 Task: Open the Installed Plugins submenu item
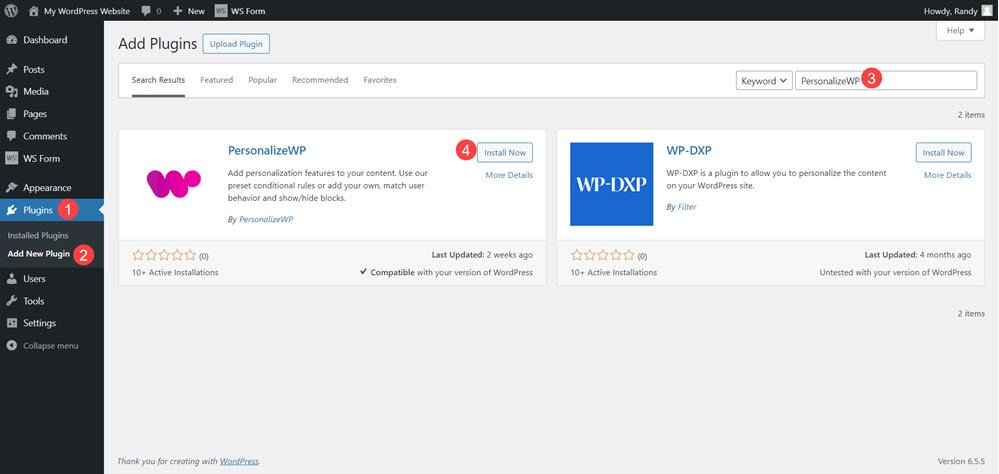[38, 236]
